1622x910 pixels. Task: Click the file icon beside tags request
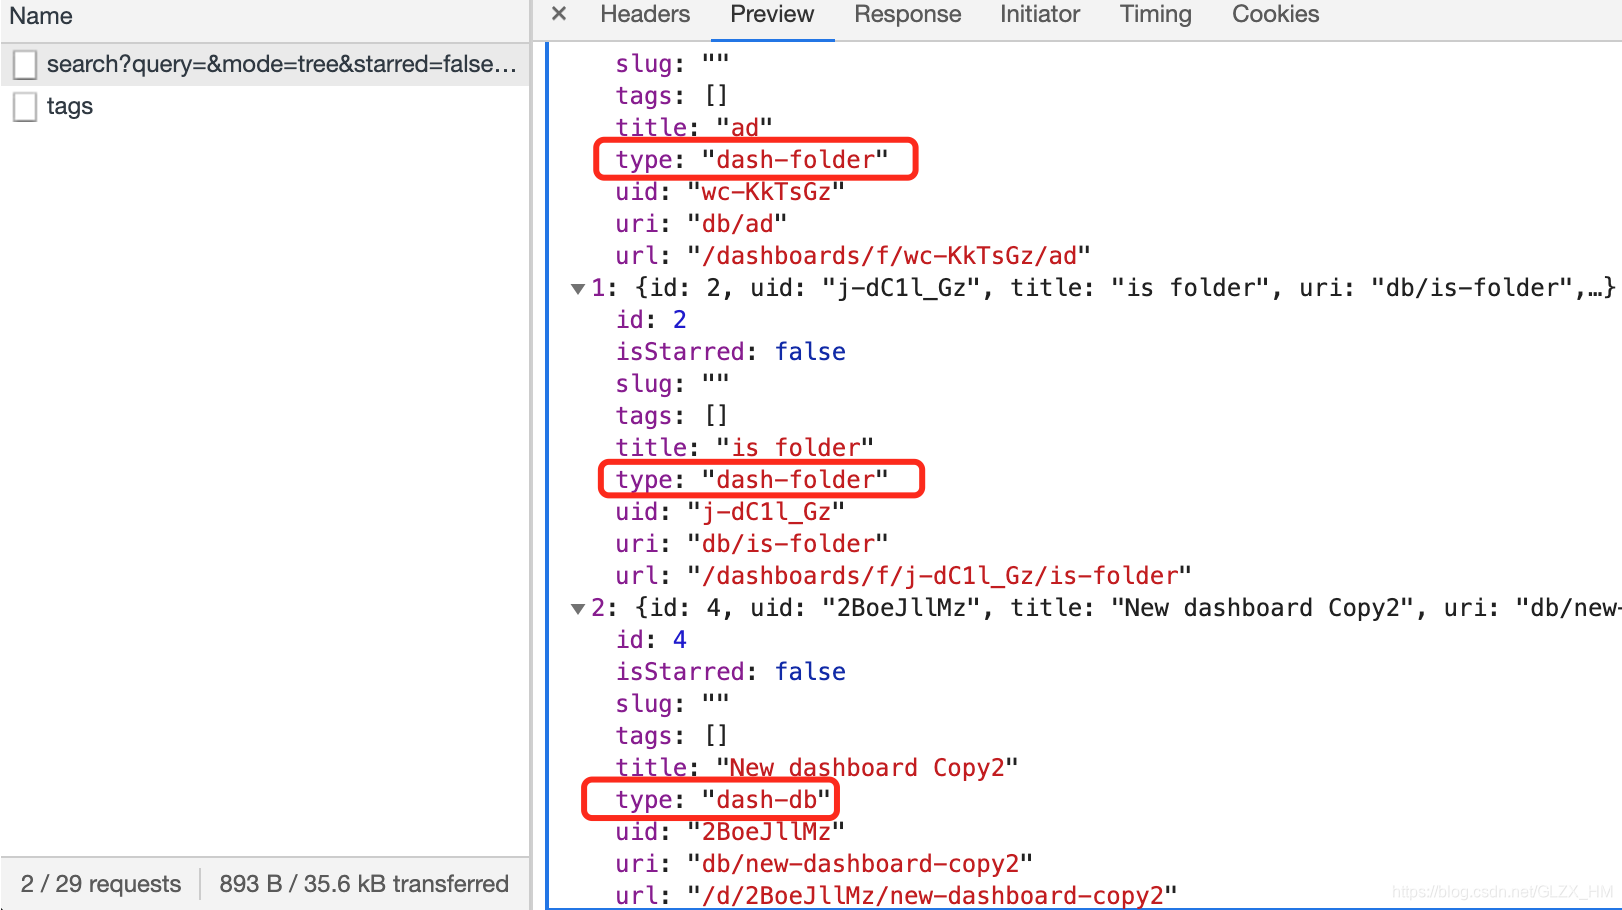click(x=25, y=107)
